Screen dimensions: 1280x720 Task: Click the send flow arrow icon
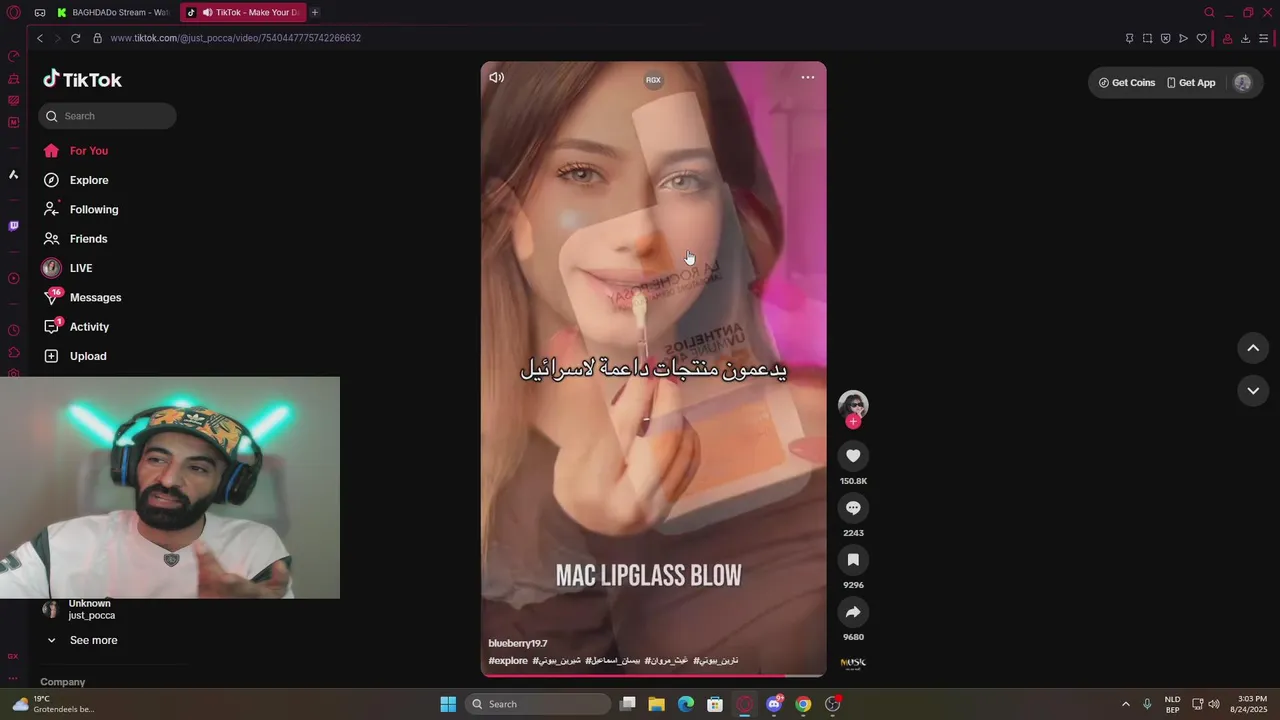point(1183,38)
